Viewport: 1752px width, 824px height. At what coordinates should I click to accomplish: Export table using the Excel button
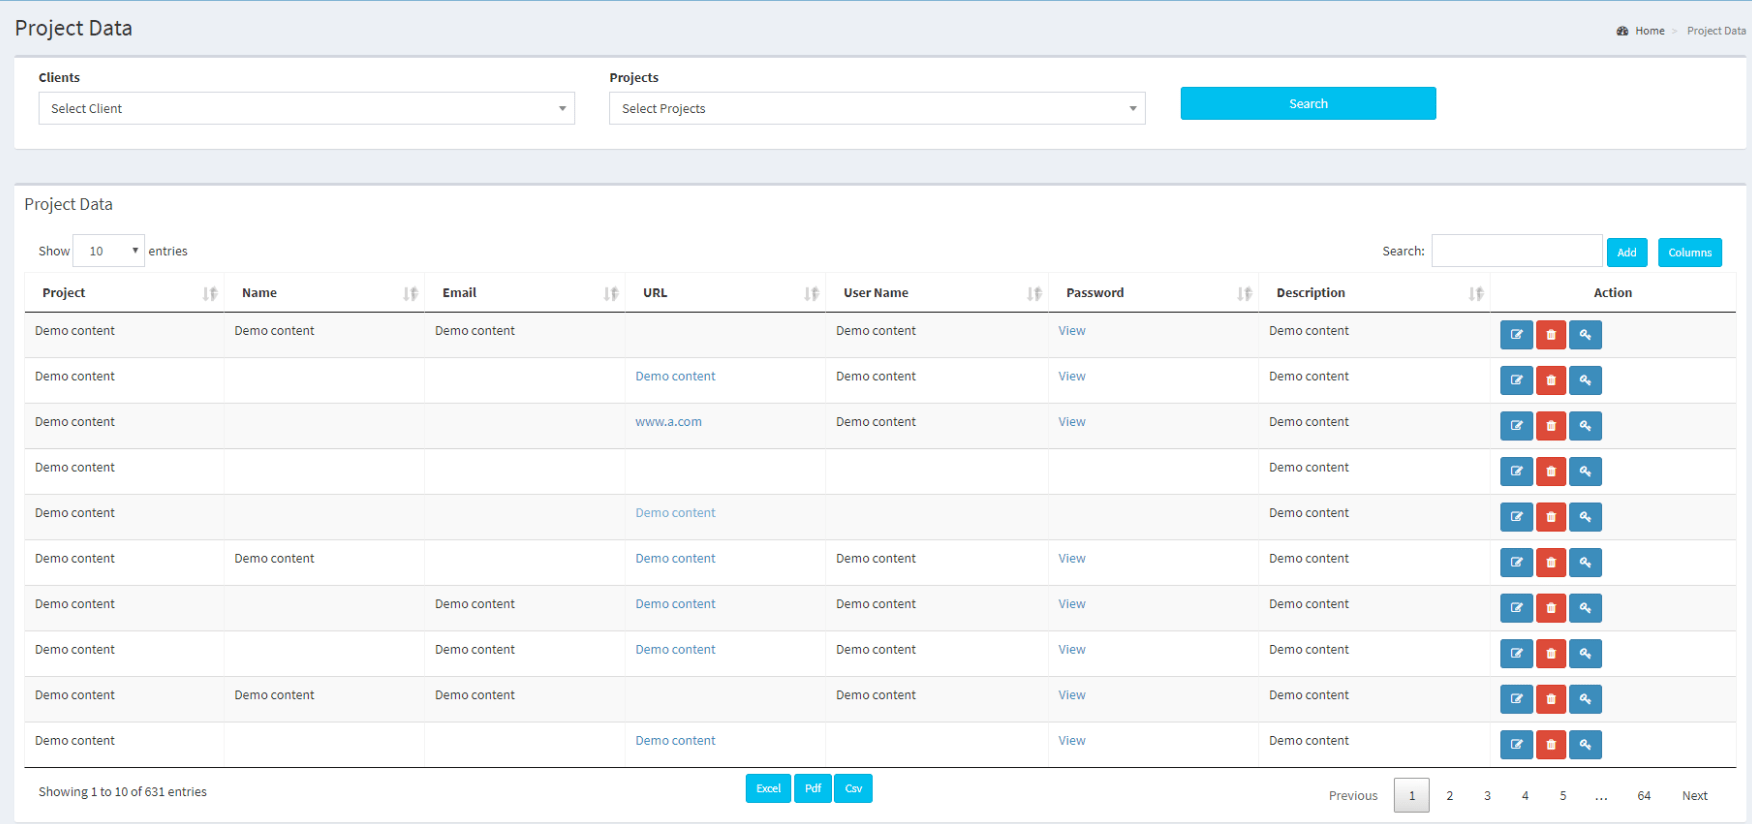(x=768, y=789)
